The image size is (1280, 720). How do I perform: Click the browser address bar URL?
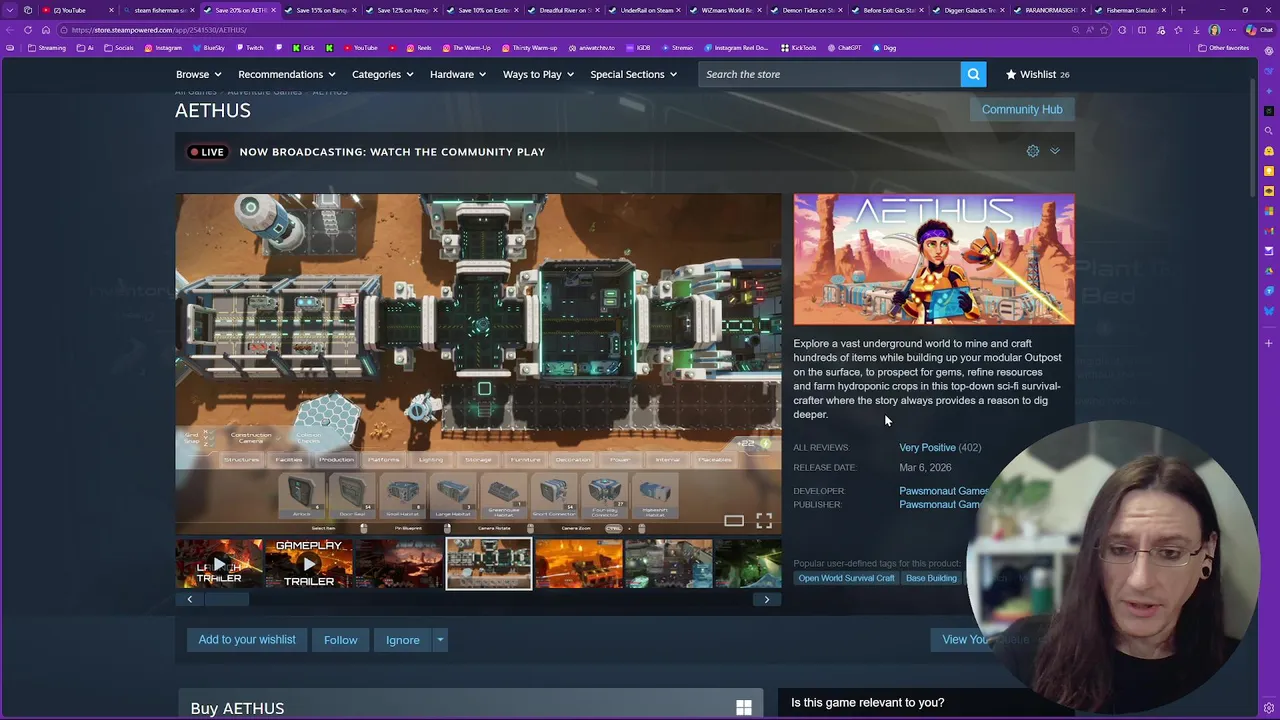click(159, 30)
